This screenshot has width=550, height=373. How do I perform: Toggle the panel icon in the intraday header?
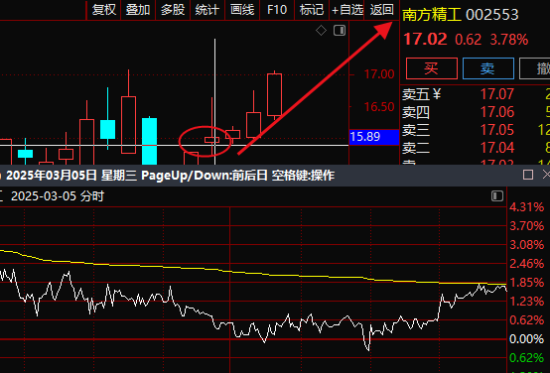pos(497,196)
